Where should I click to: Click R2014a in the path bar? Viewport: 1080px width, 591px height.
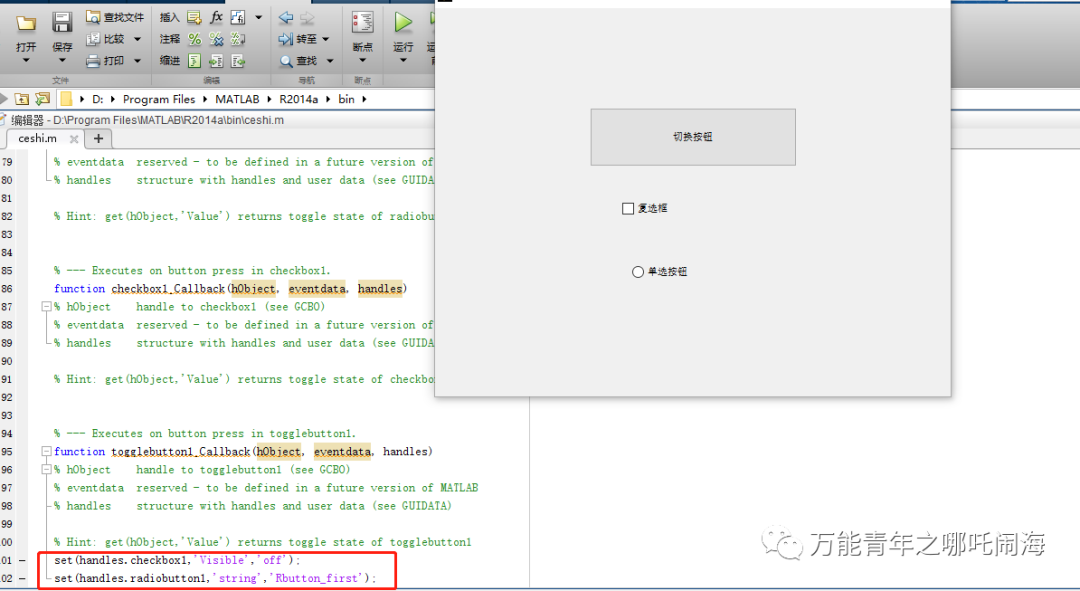(298, 99)
